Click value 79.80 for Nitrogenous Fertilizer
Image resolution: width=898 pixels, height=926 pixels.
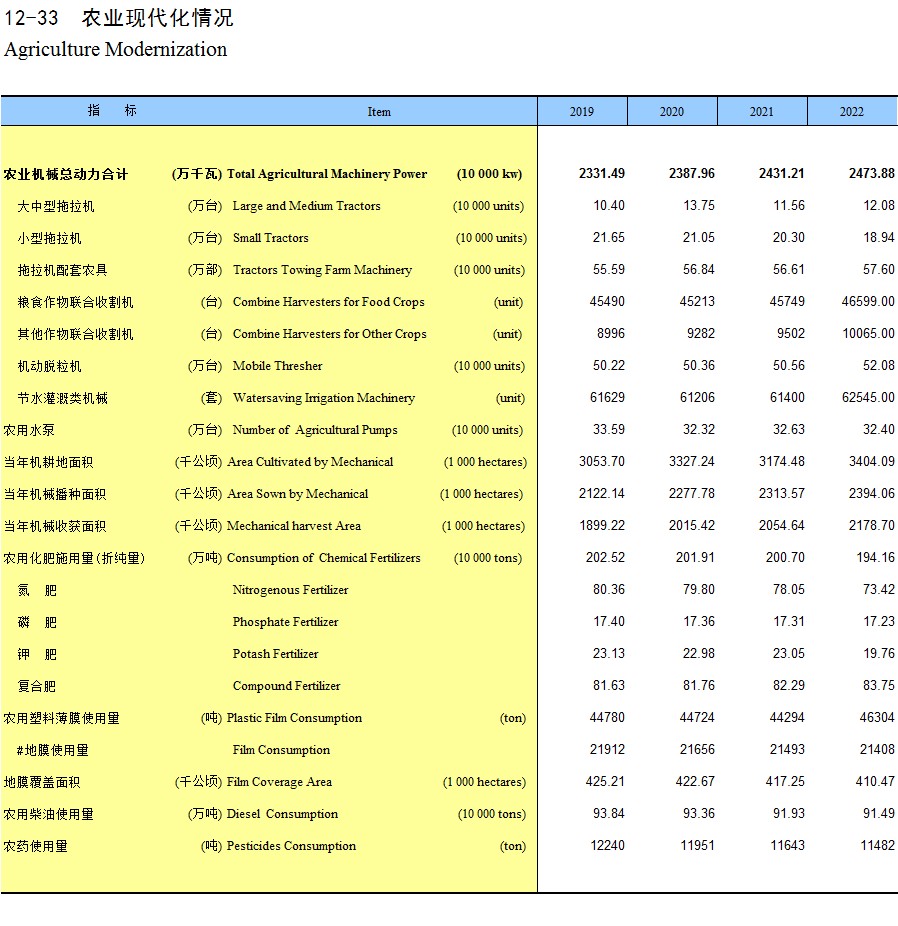699,589
